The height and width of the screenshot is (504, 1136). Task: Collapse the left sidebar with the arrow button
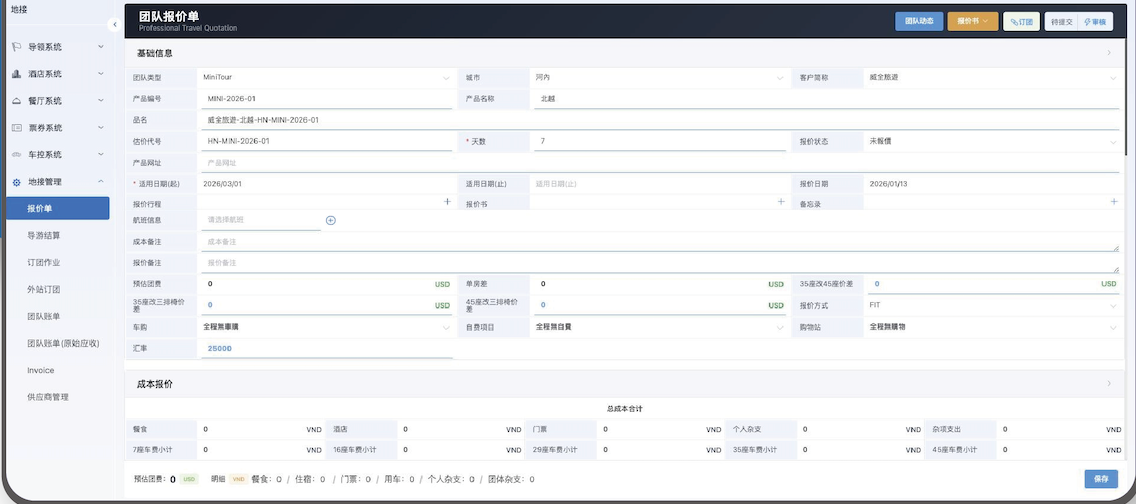pyautogui.click(x=115, y=24)
